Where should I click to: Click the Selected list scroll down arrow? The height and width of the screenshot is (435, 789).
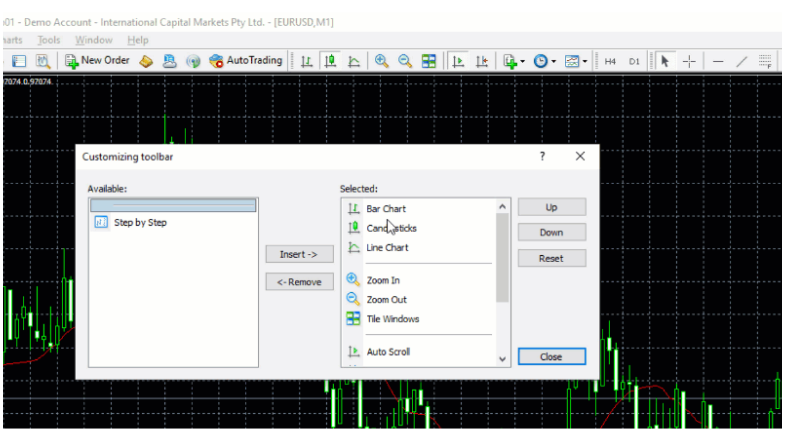point(502,358)
